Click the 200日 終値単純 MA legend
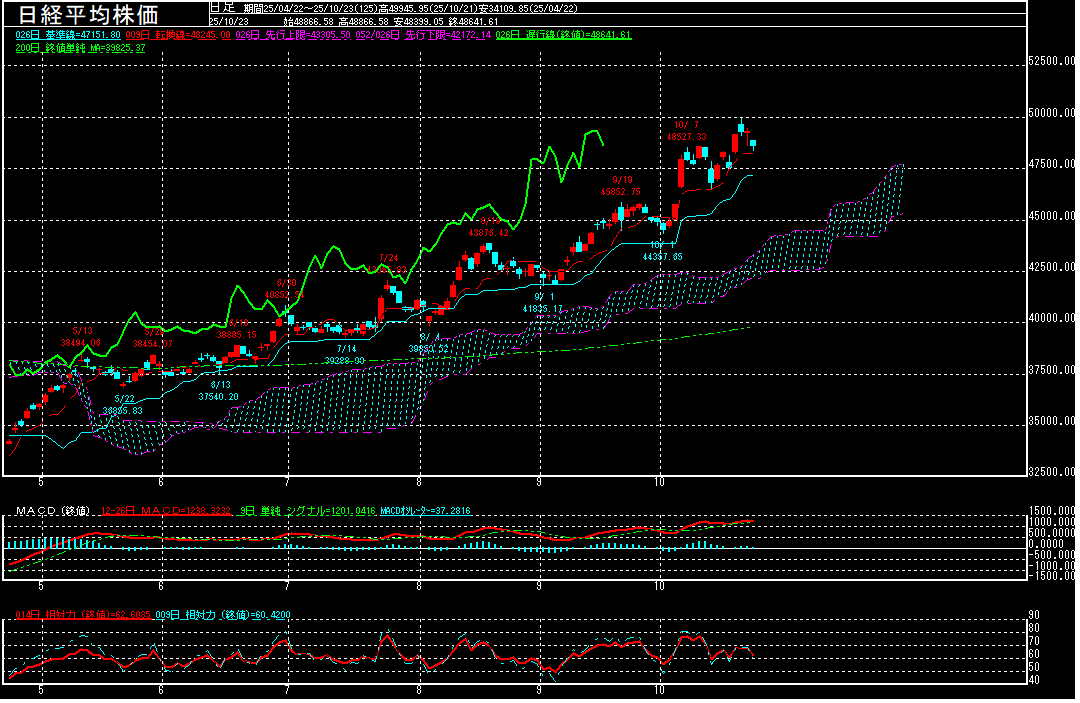Image resolution: width=1080 pixels, height=703 pixels. pos(81,47)
